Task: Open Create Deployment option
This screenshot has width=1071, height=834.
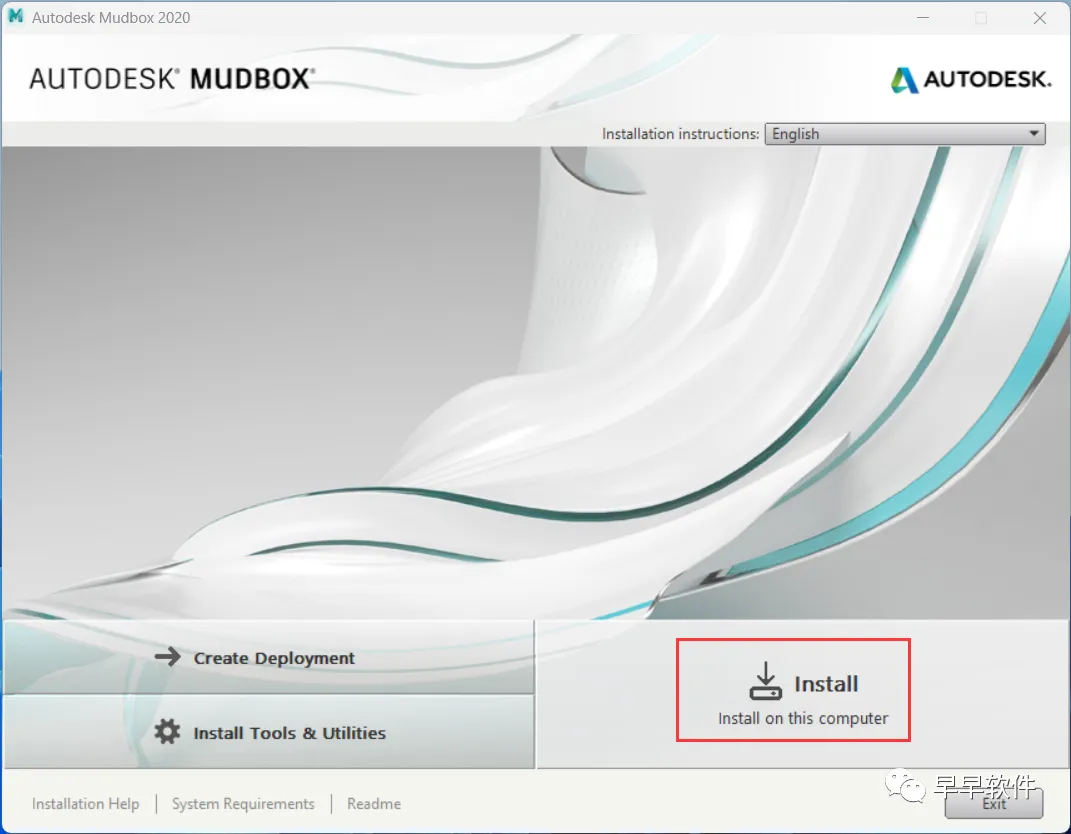Action: (268, 657)
